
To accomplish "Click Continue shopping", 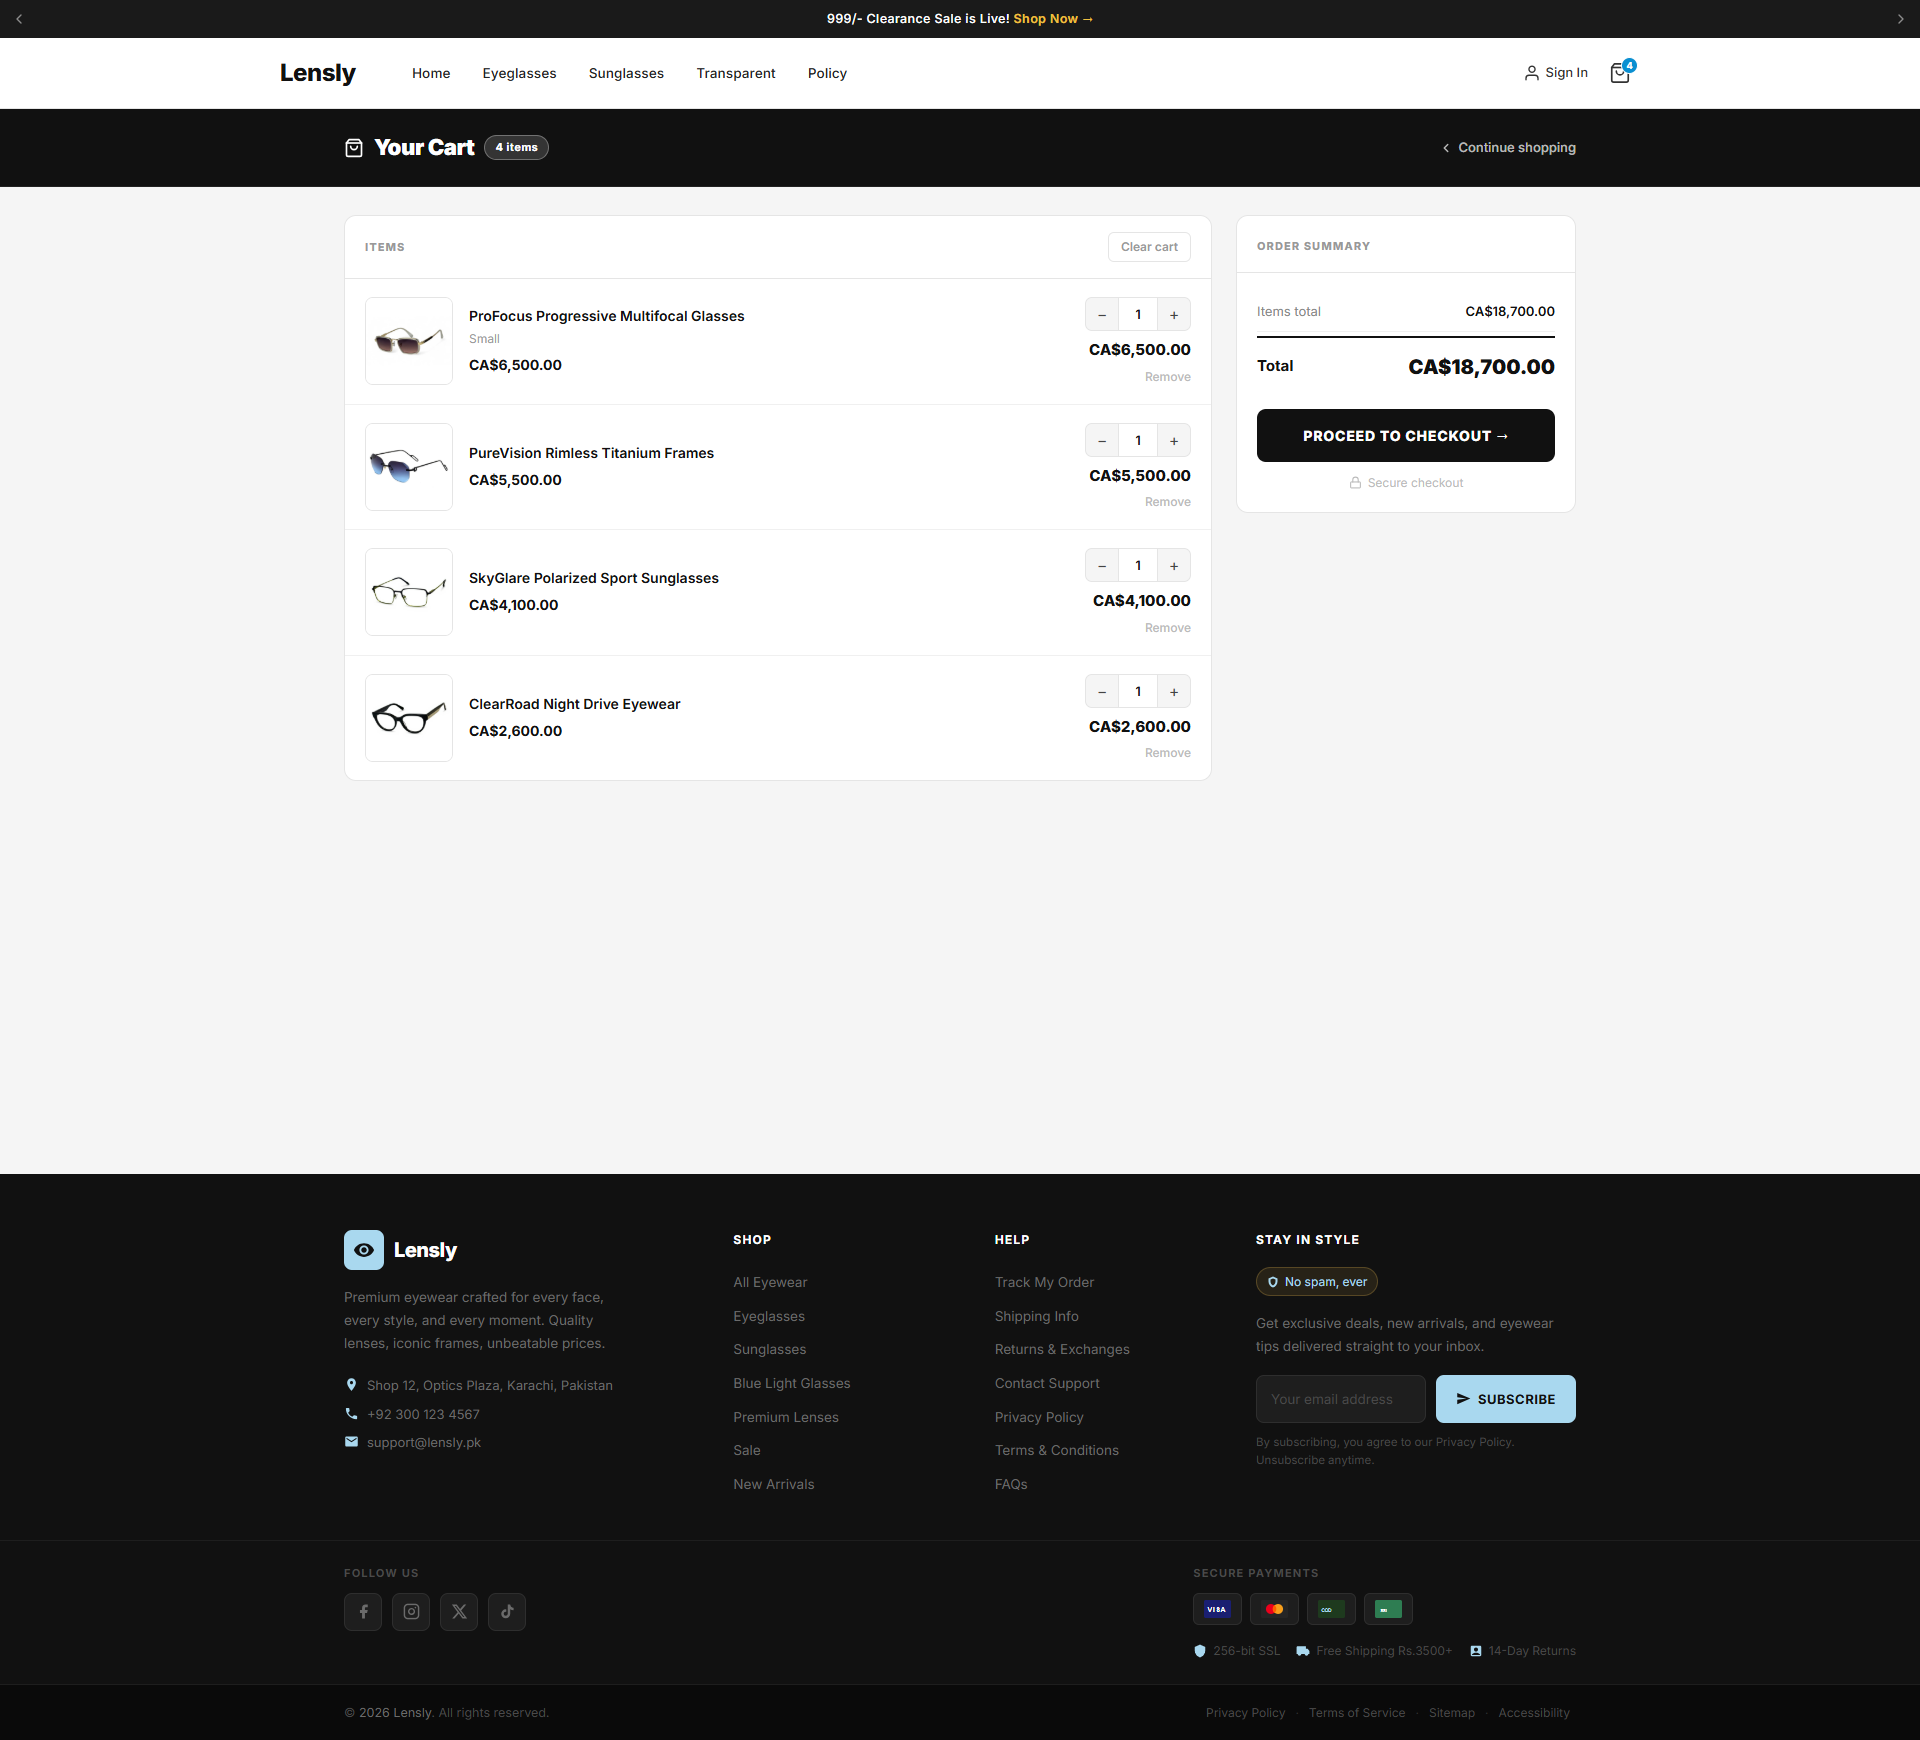I will [x=1509, y=148].
